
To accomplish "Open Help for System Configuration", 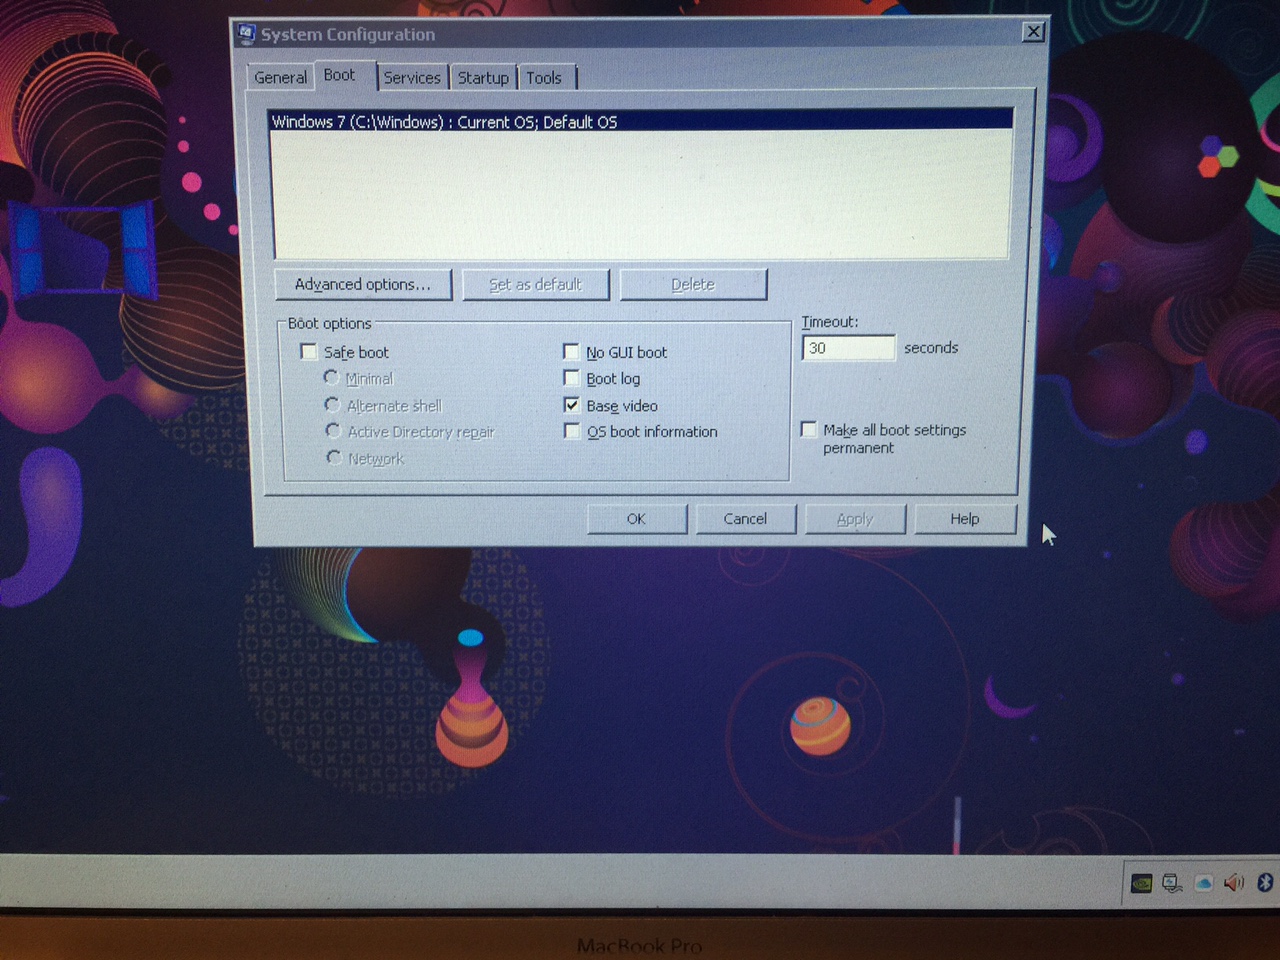I will tap(965, 518).
